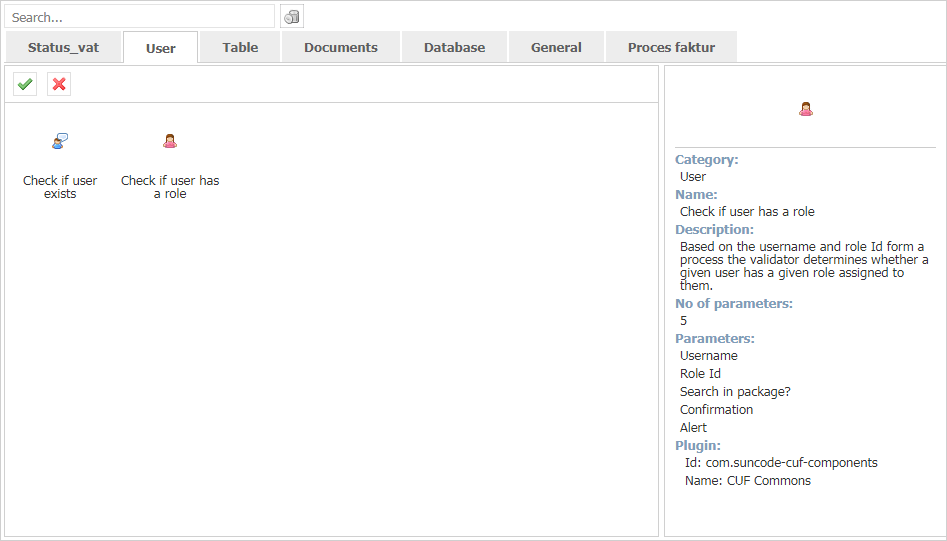Image resolution: width=947 pixels, height=541 pixels.
Task: Switch to the Status_vat tab
Action: click(63, 47)
